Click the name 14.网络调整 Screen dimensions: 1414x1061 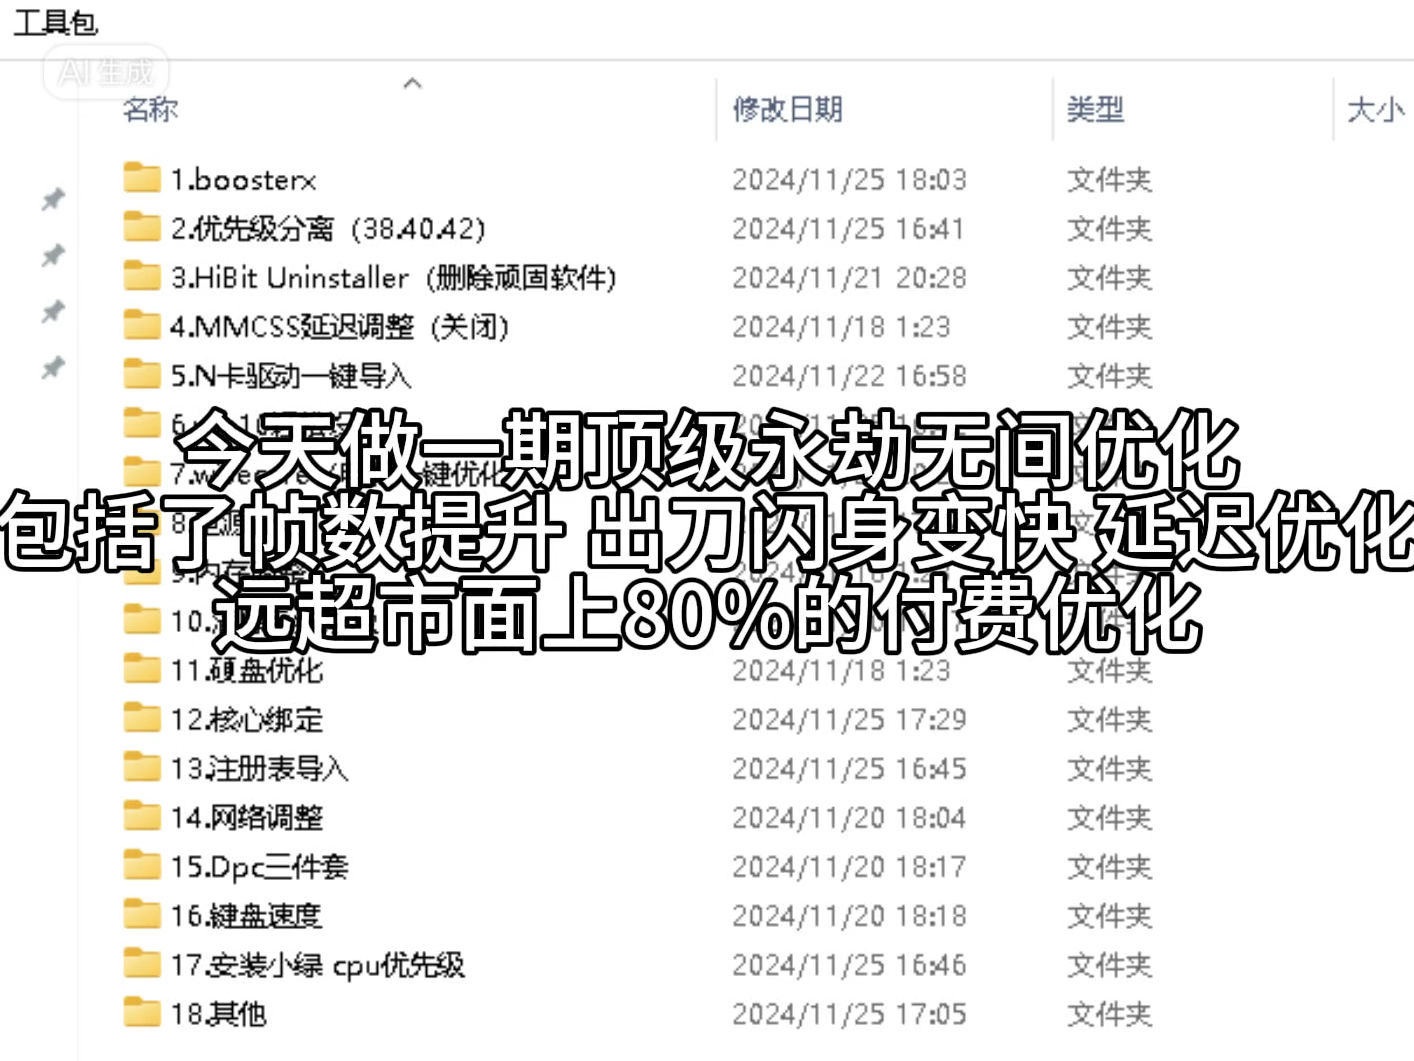point(246,817)
